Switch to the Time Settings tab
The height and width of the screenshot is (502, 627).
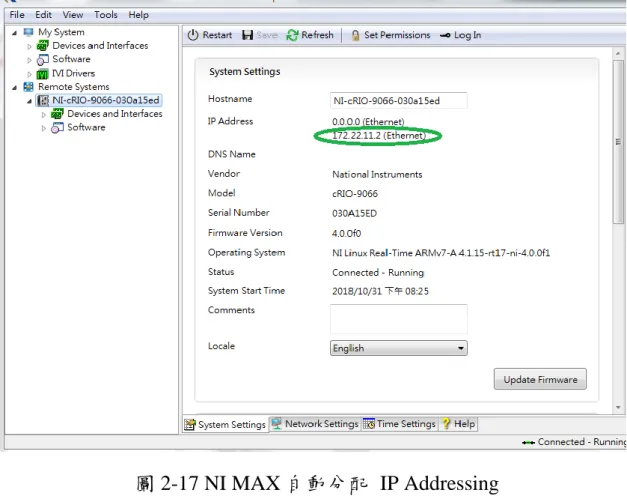[x=399, y=424]
